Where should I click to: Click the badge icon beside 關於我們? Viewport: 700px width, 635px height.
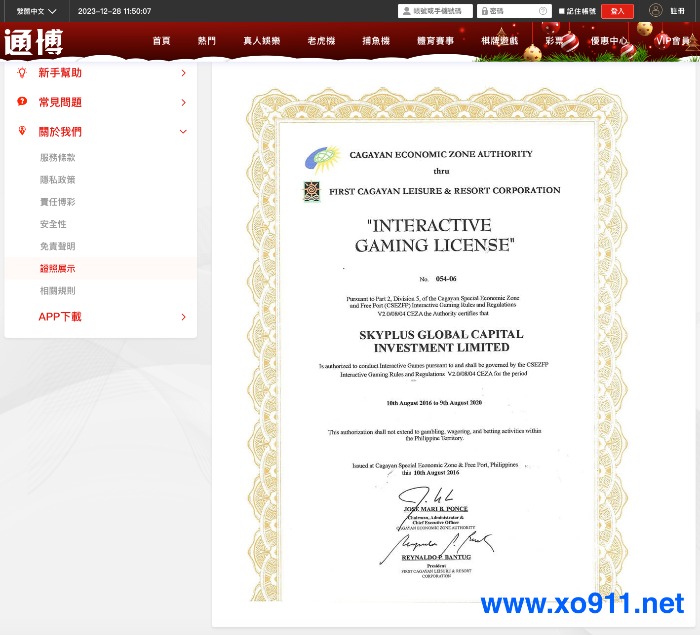click(x=22, y=131)
